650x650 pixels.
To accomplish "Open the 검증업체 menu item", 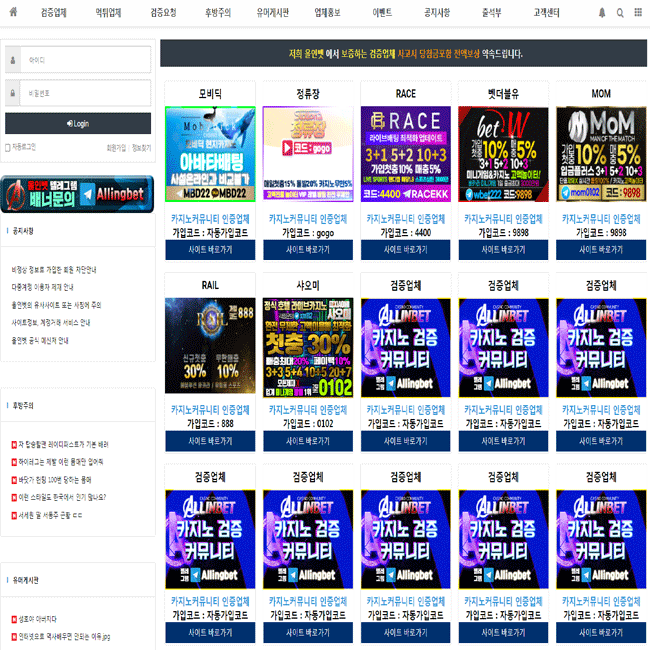I will tap(53, 13).
